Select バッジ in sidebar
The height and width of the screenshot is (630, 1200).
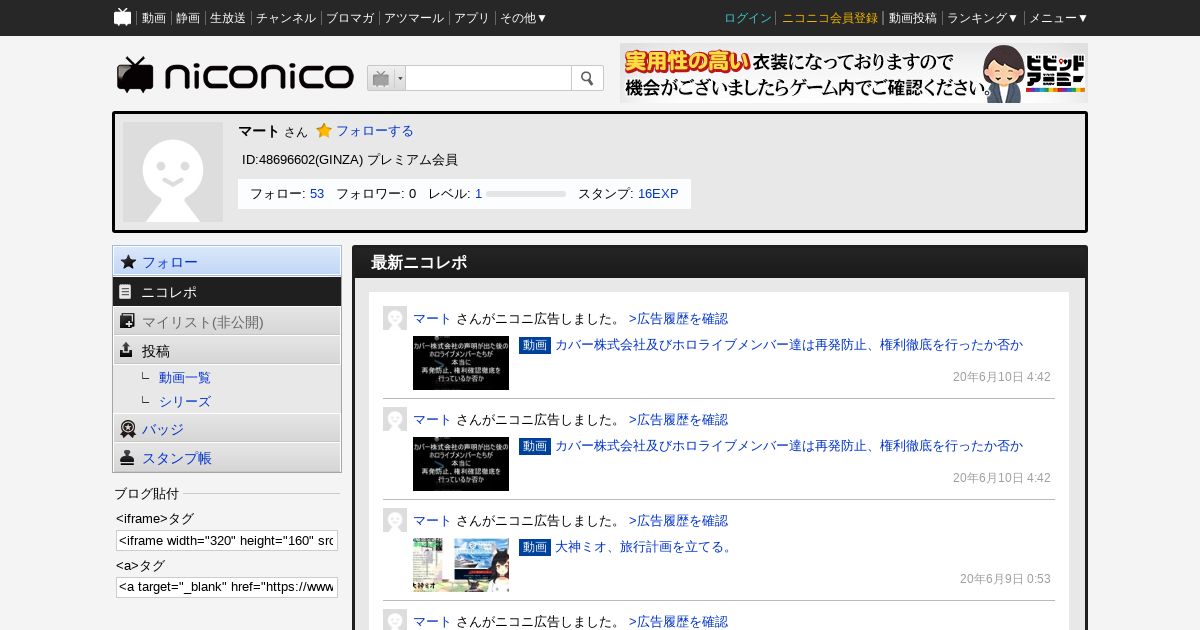click(227, 428)
